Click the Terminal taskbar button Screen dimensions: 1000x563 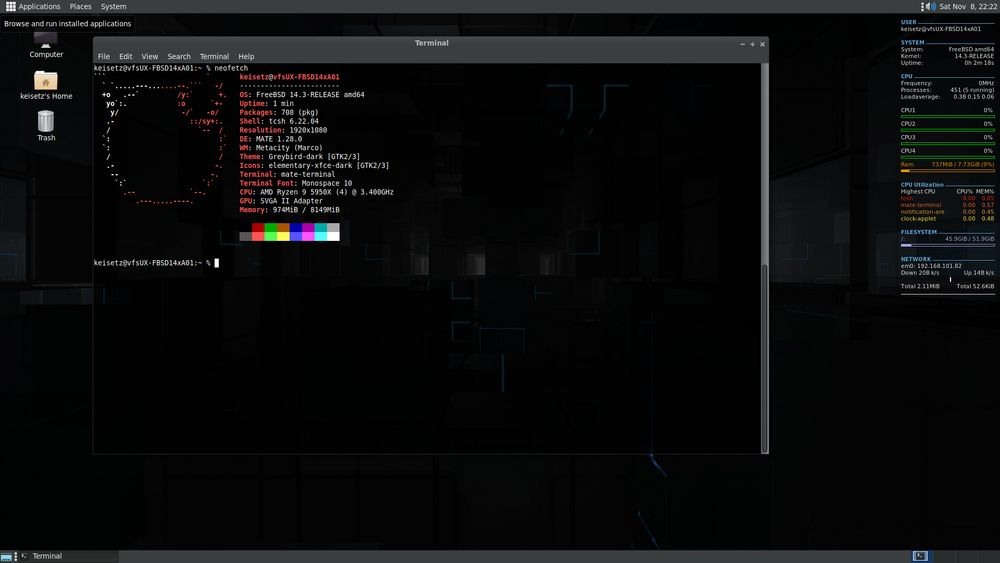point(69,557)
